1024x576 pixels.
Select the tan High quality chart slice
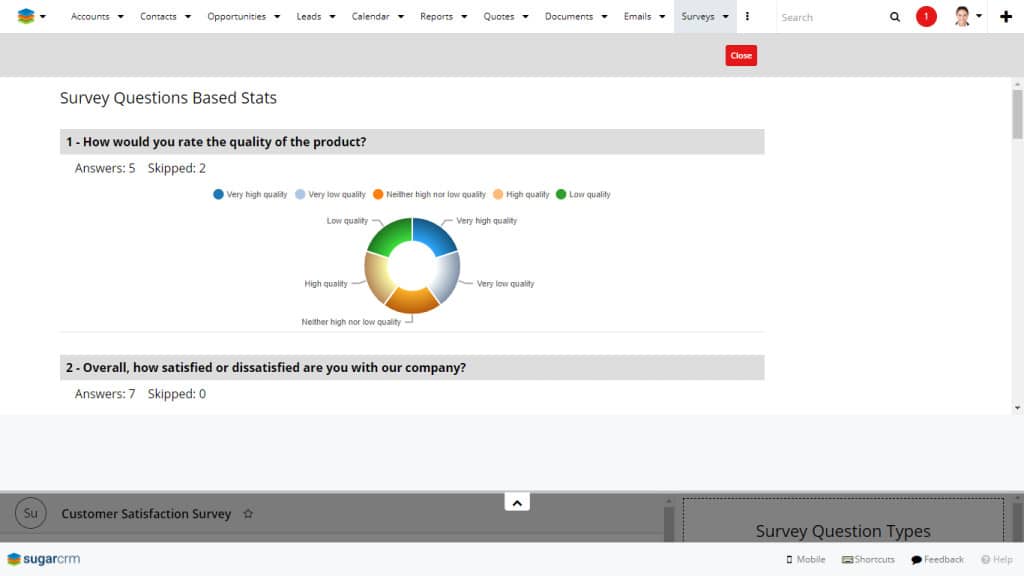point(377,278)
